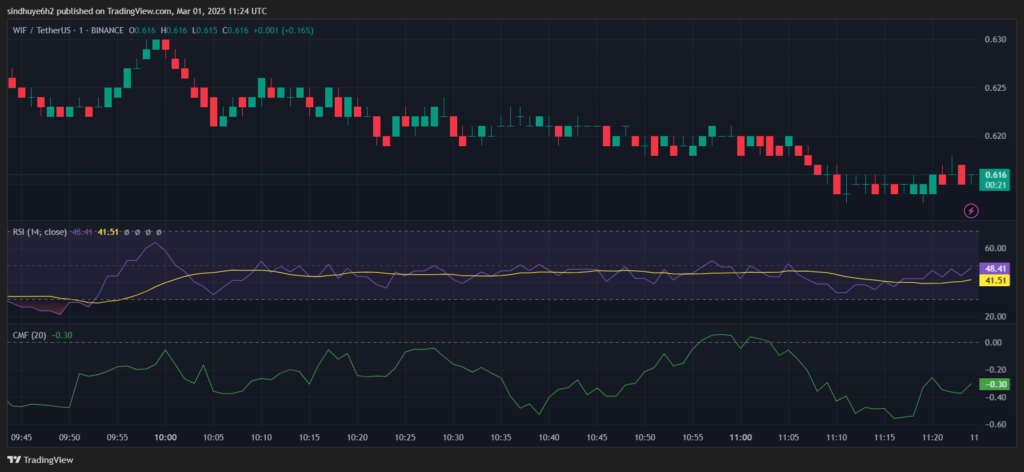
Task: Click the green -0.30 CMF value tag
Action: pyautogui.click(x=996, y=384)
